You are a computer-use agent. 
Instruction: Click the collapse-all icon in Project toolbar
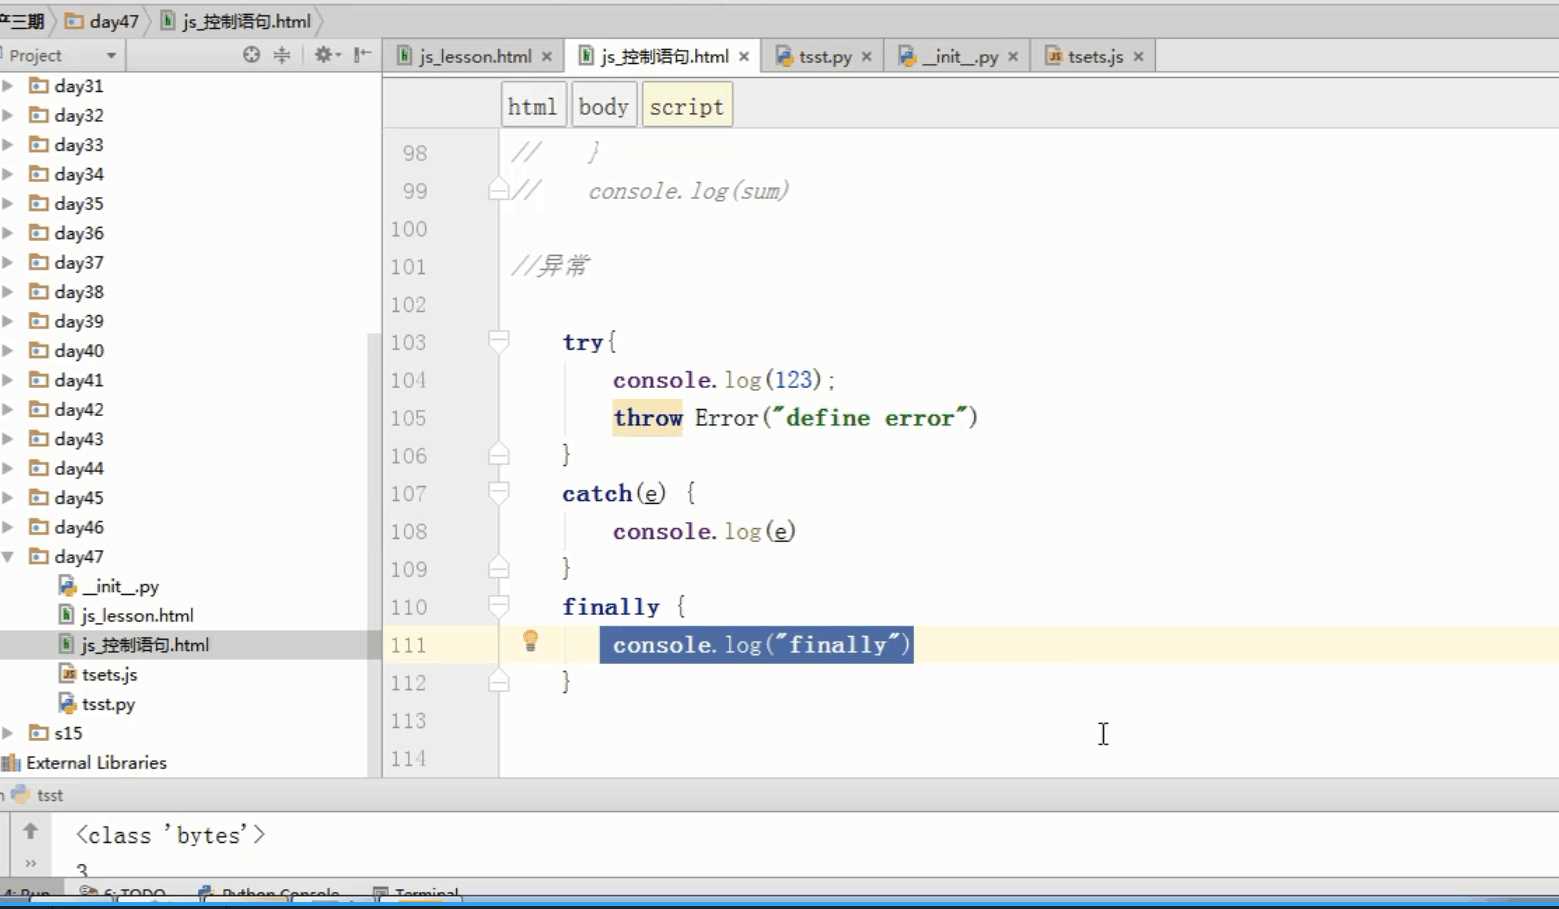coord(282,55)
